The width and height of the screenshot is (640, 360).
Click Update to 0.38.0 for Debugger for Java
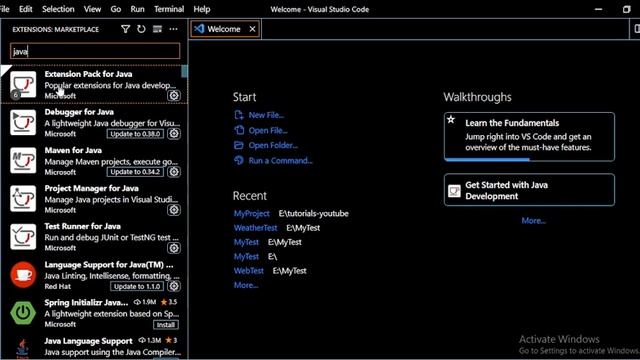click(135, 133)
